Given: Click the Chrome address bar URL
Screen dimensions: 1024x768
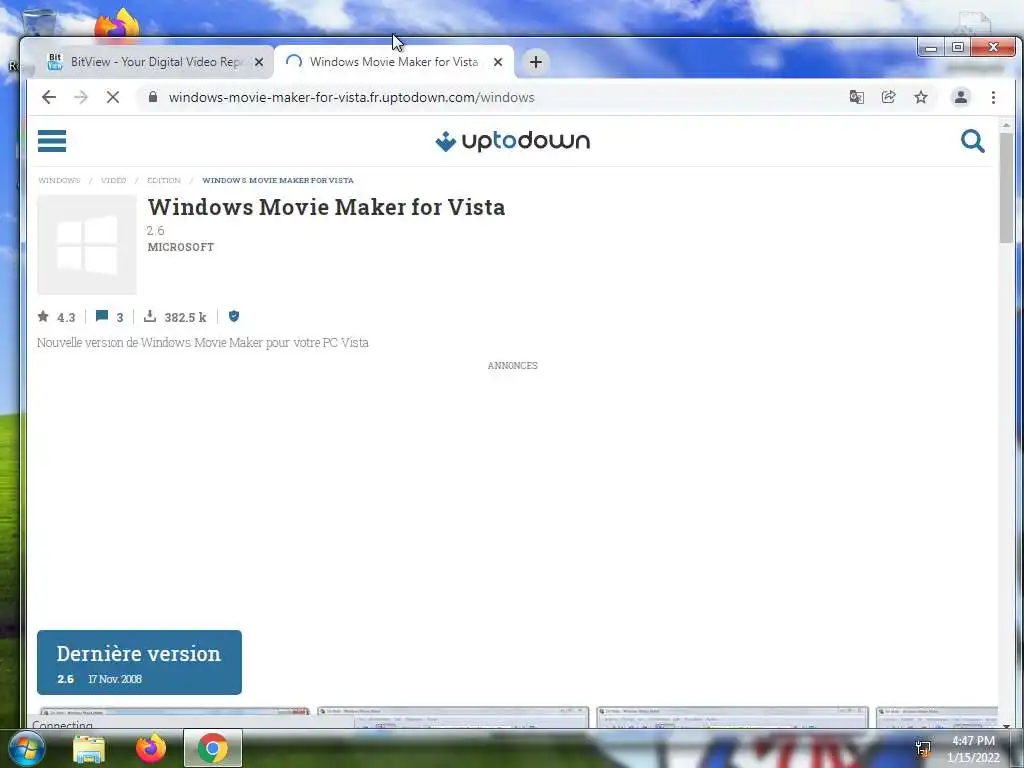Looking at the screenshot, I should [x=351, y=97].
